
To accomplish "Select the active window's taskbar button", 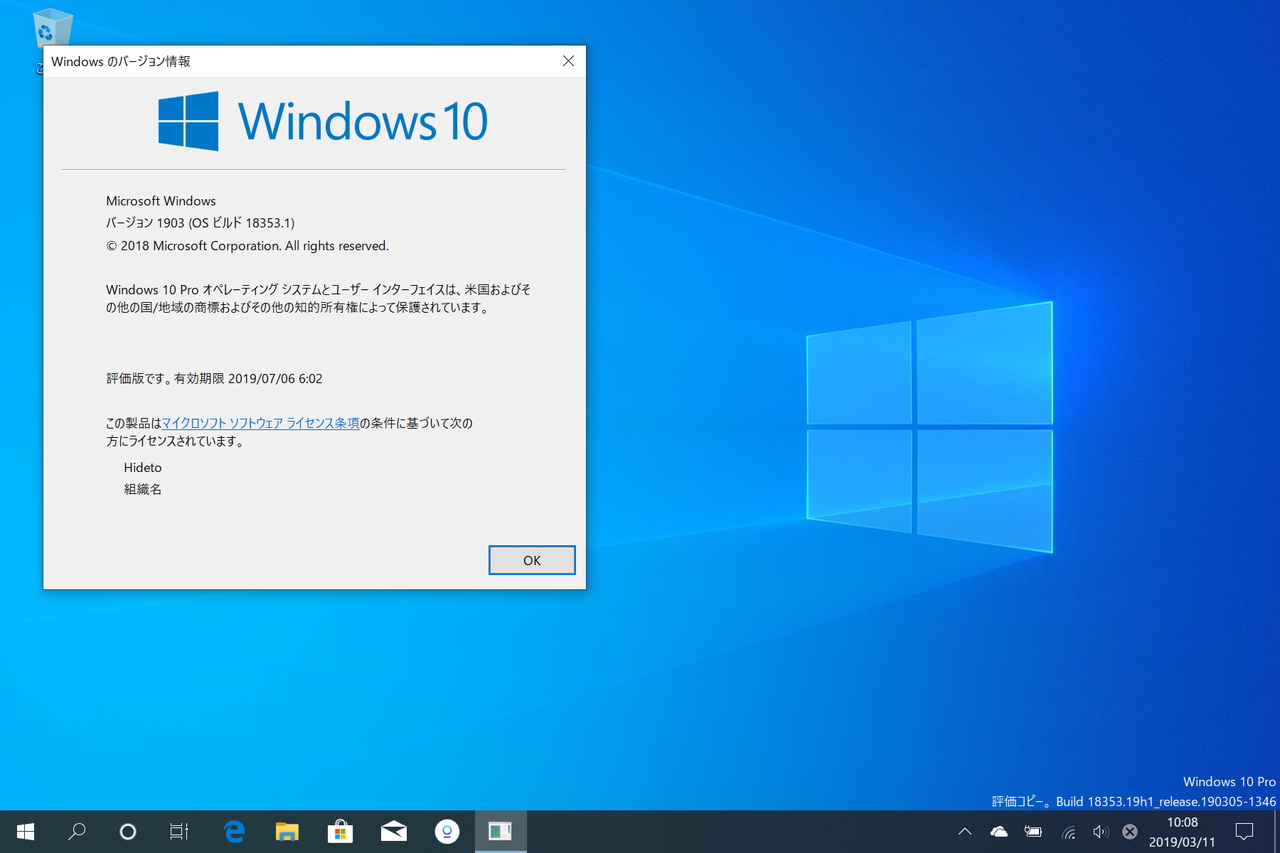I will 500,831.
